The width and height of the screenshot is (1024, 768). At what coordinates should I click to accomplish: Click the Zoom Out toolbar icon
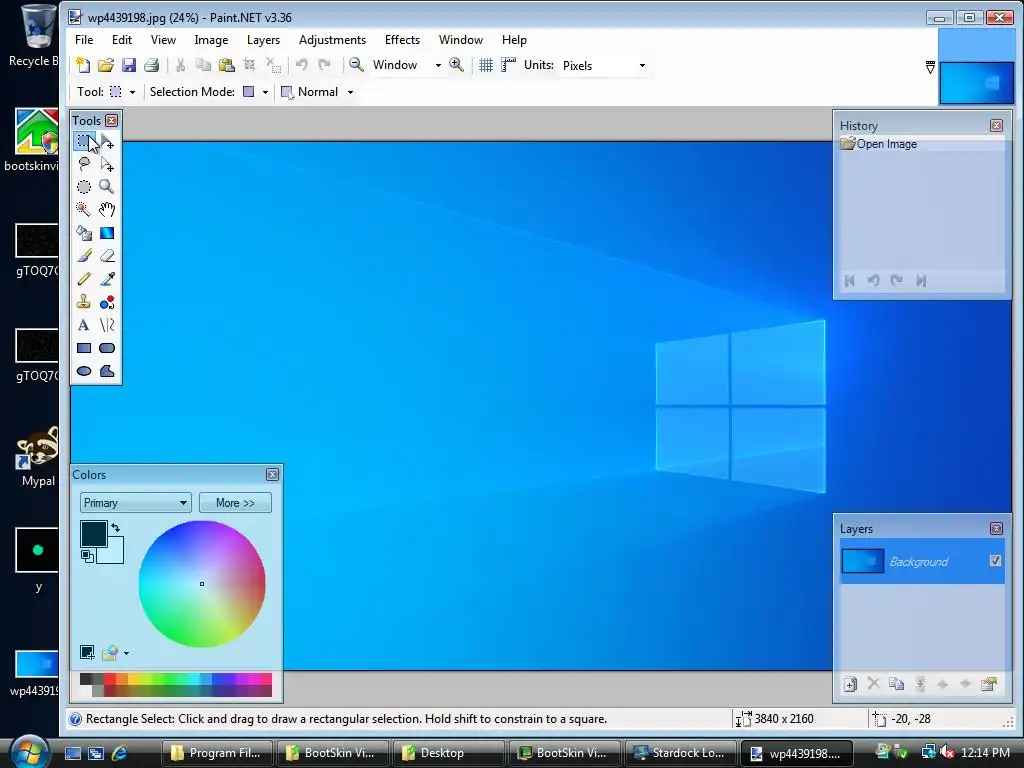tap(357, 65)
